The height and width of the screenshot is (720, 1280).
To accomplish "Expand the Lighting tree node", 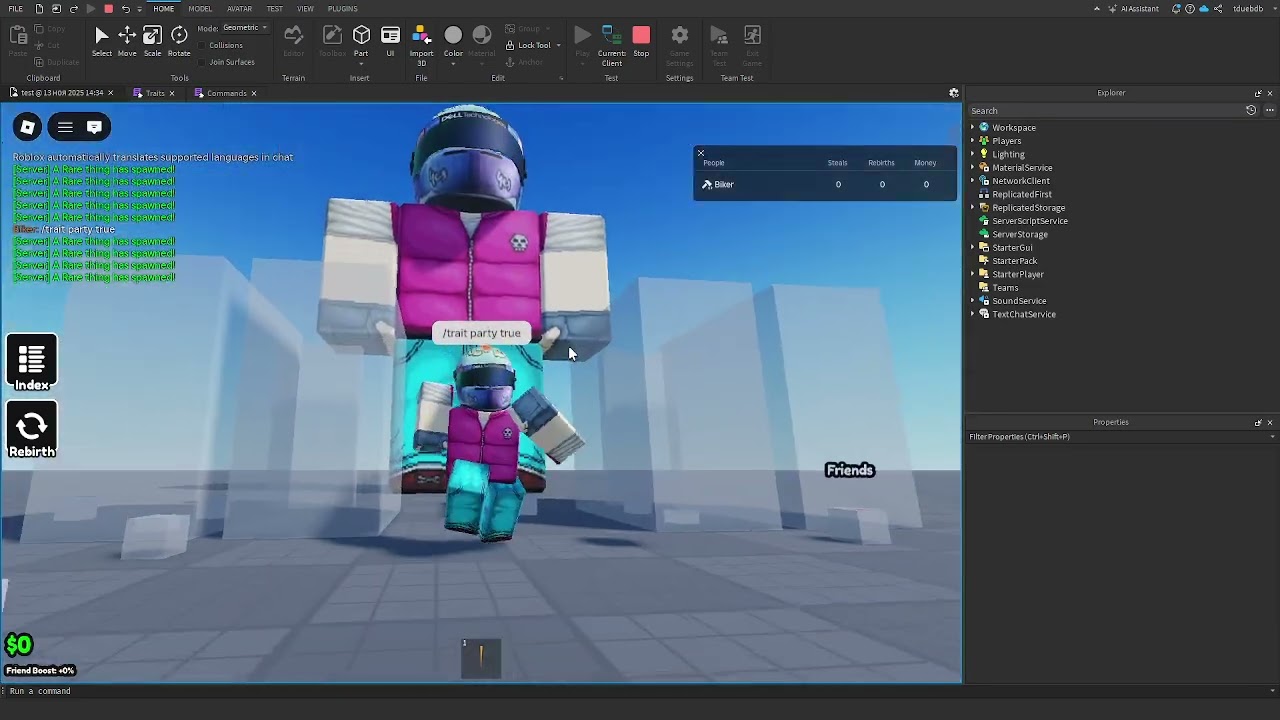I will click(972, 154).
